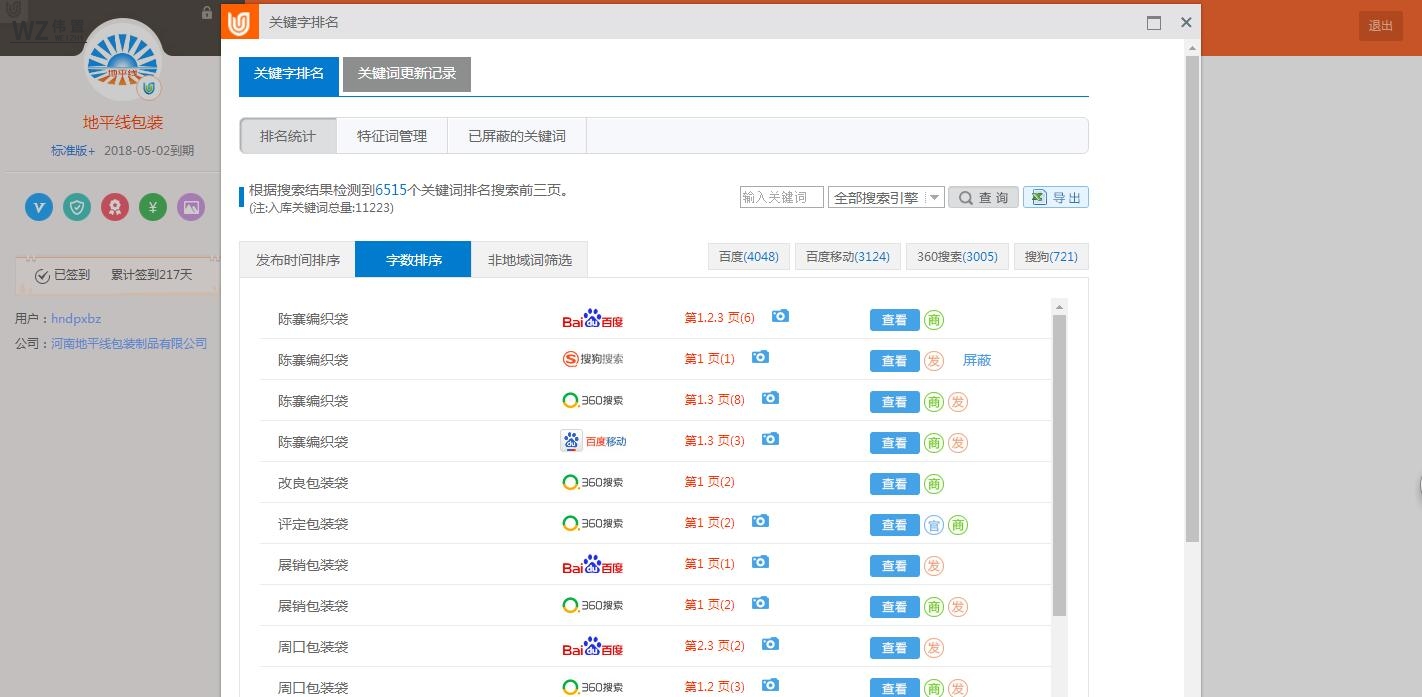Click the keyword list vertical scrollbar
The height and width of the screenshot is (697, 1422).
(1060, 460)
